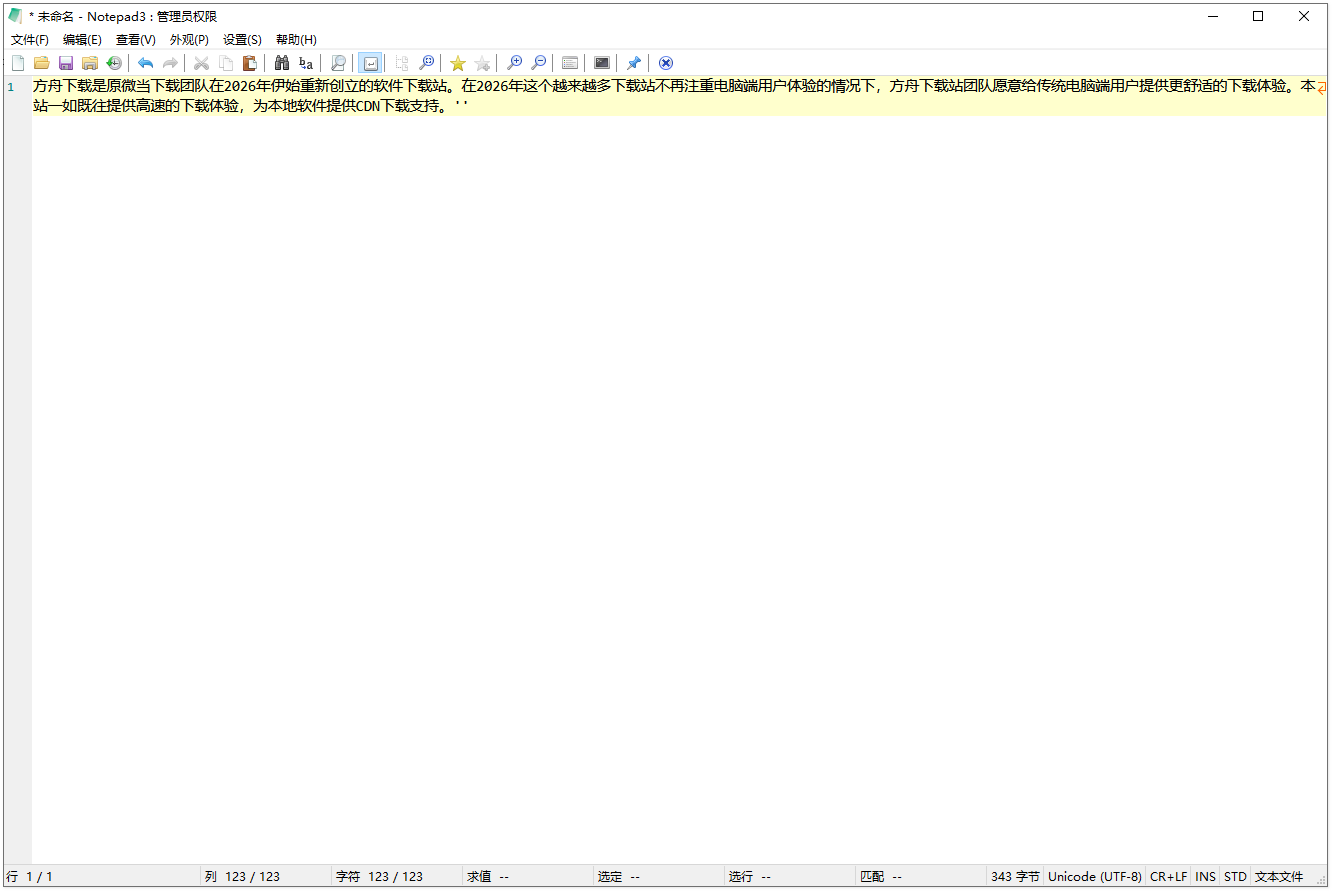Viewport: 1332px width, 891px height.
Task: Open the Replace dialog
Action: tap(305, 62)
